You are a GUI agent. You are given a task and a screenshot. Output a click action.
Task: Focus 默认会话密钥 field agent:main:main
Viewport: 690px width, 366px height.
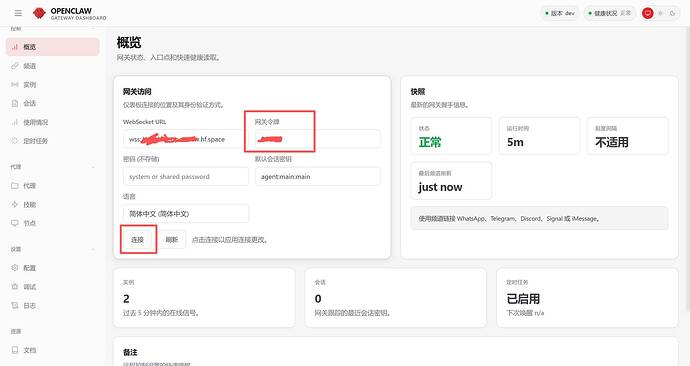point(317,176)
